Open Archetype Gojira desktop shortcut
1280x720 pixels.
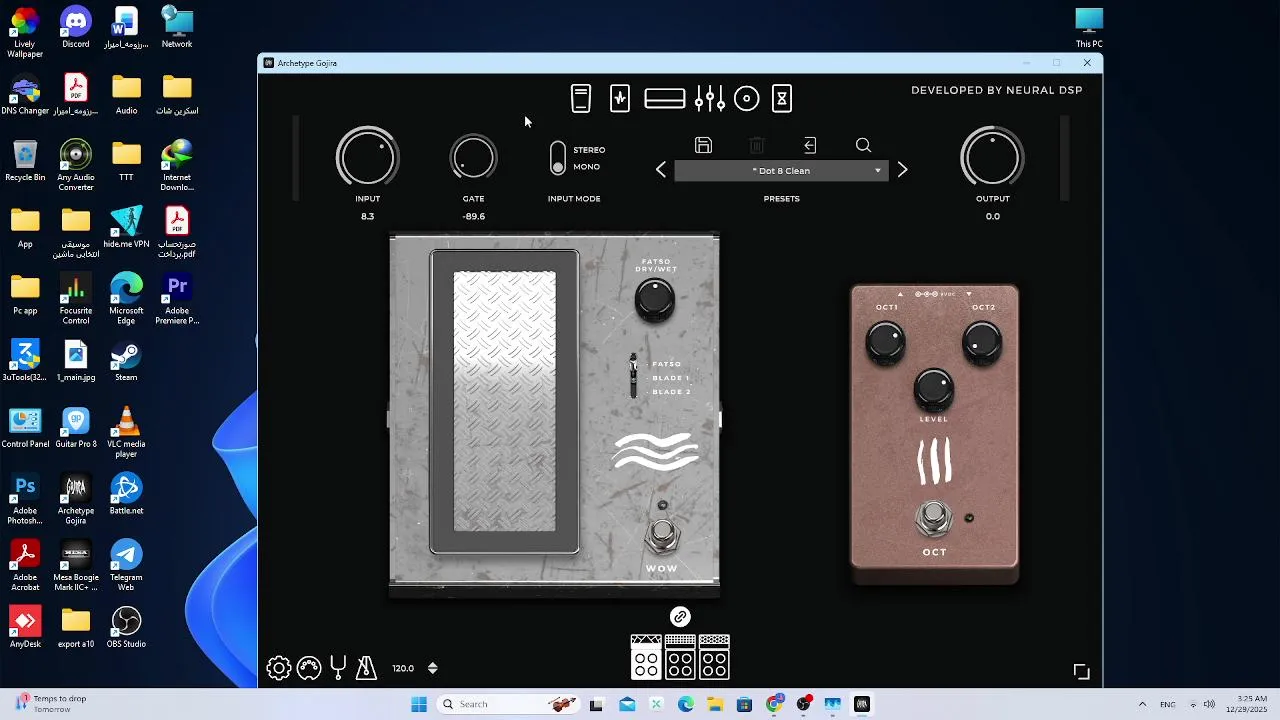[x=76, y=499]
